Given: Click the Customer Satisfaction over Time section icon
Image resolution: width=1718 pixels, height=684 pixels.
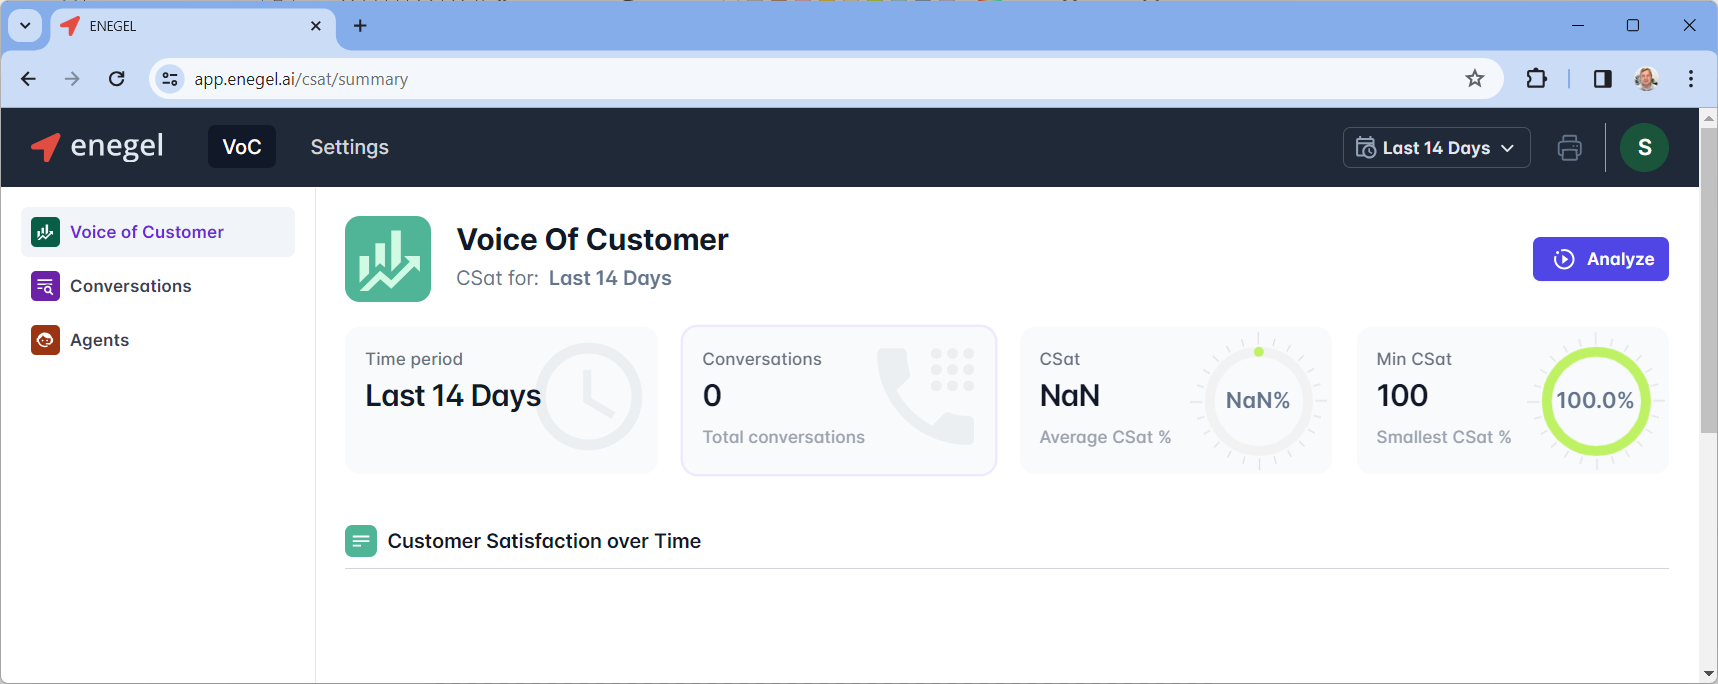Looking at the screenshot, I should click(361, 541).
